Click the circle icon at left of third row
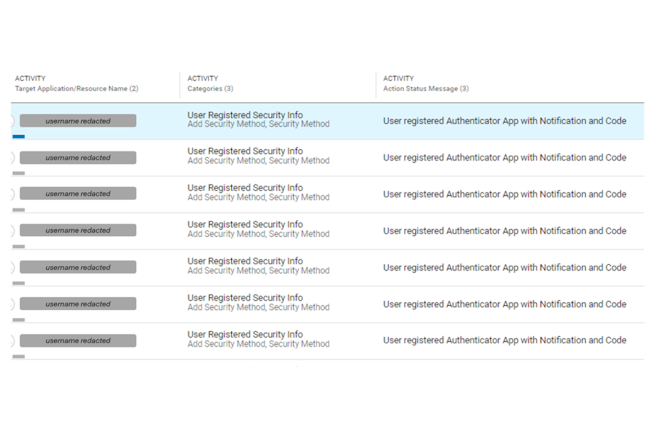The width and height of the screenshot is (650, 433). 13,194
